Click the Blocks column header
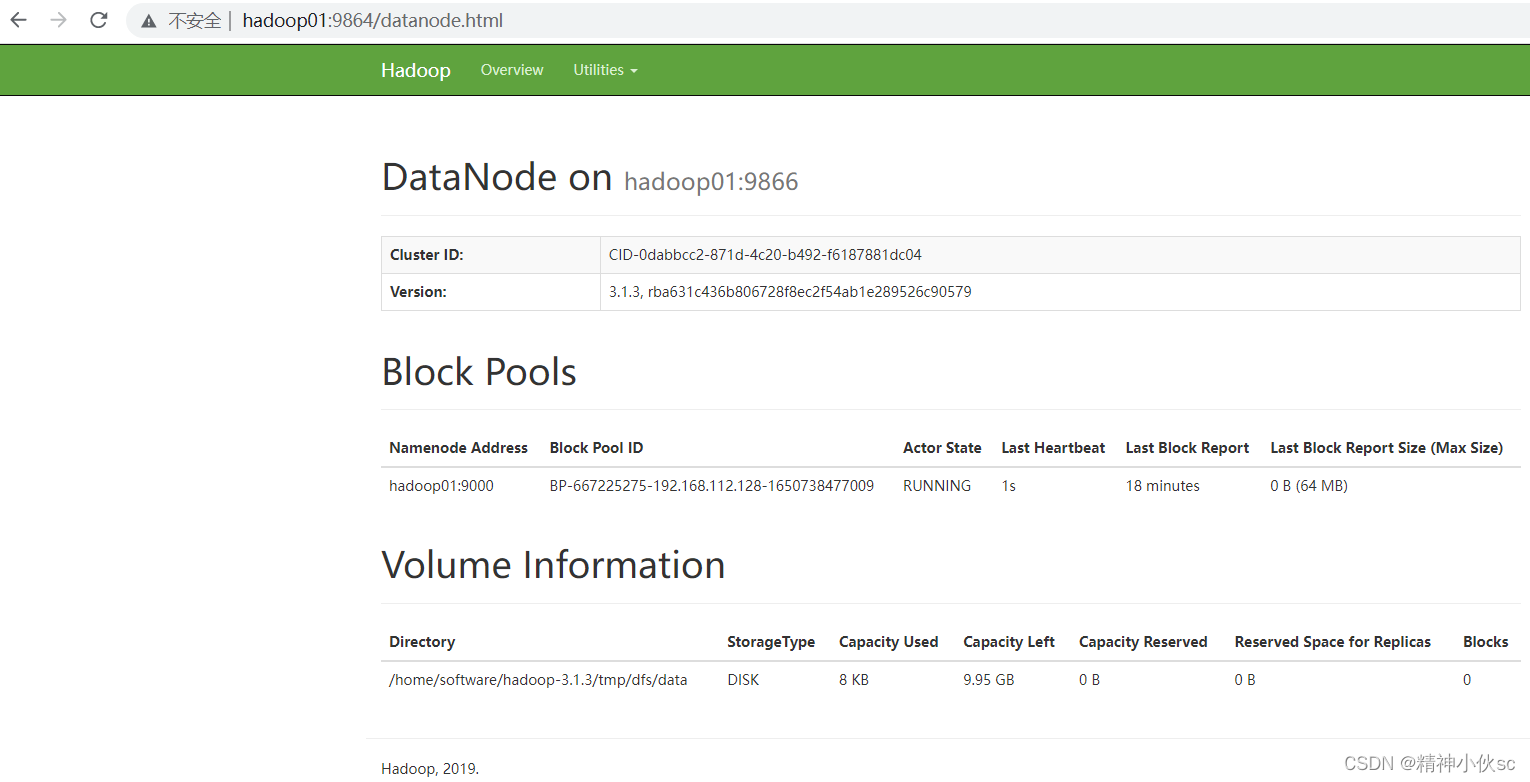 coord(1485,642)
